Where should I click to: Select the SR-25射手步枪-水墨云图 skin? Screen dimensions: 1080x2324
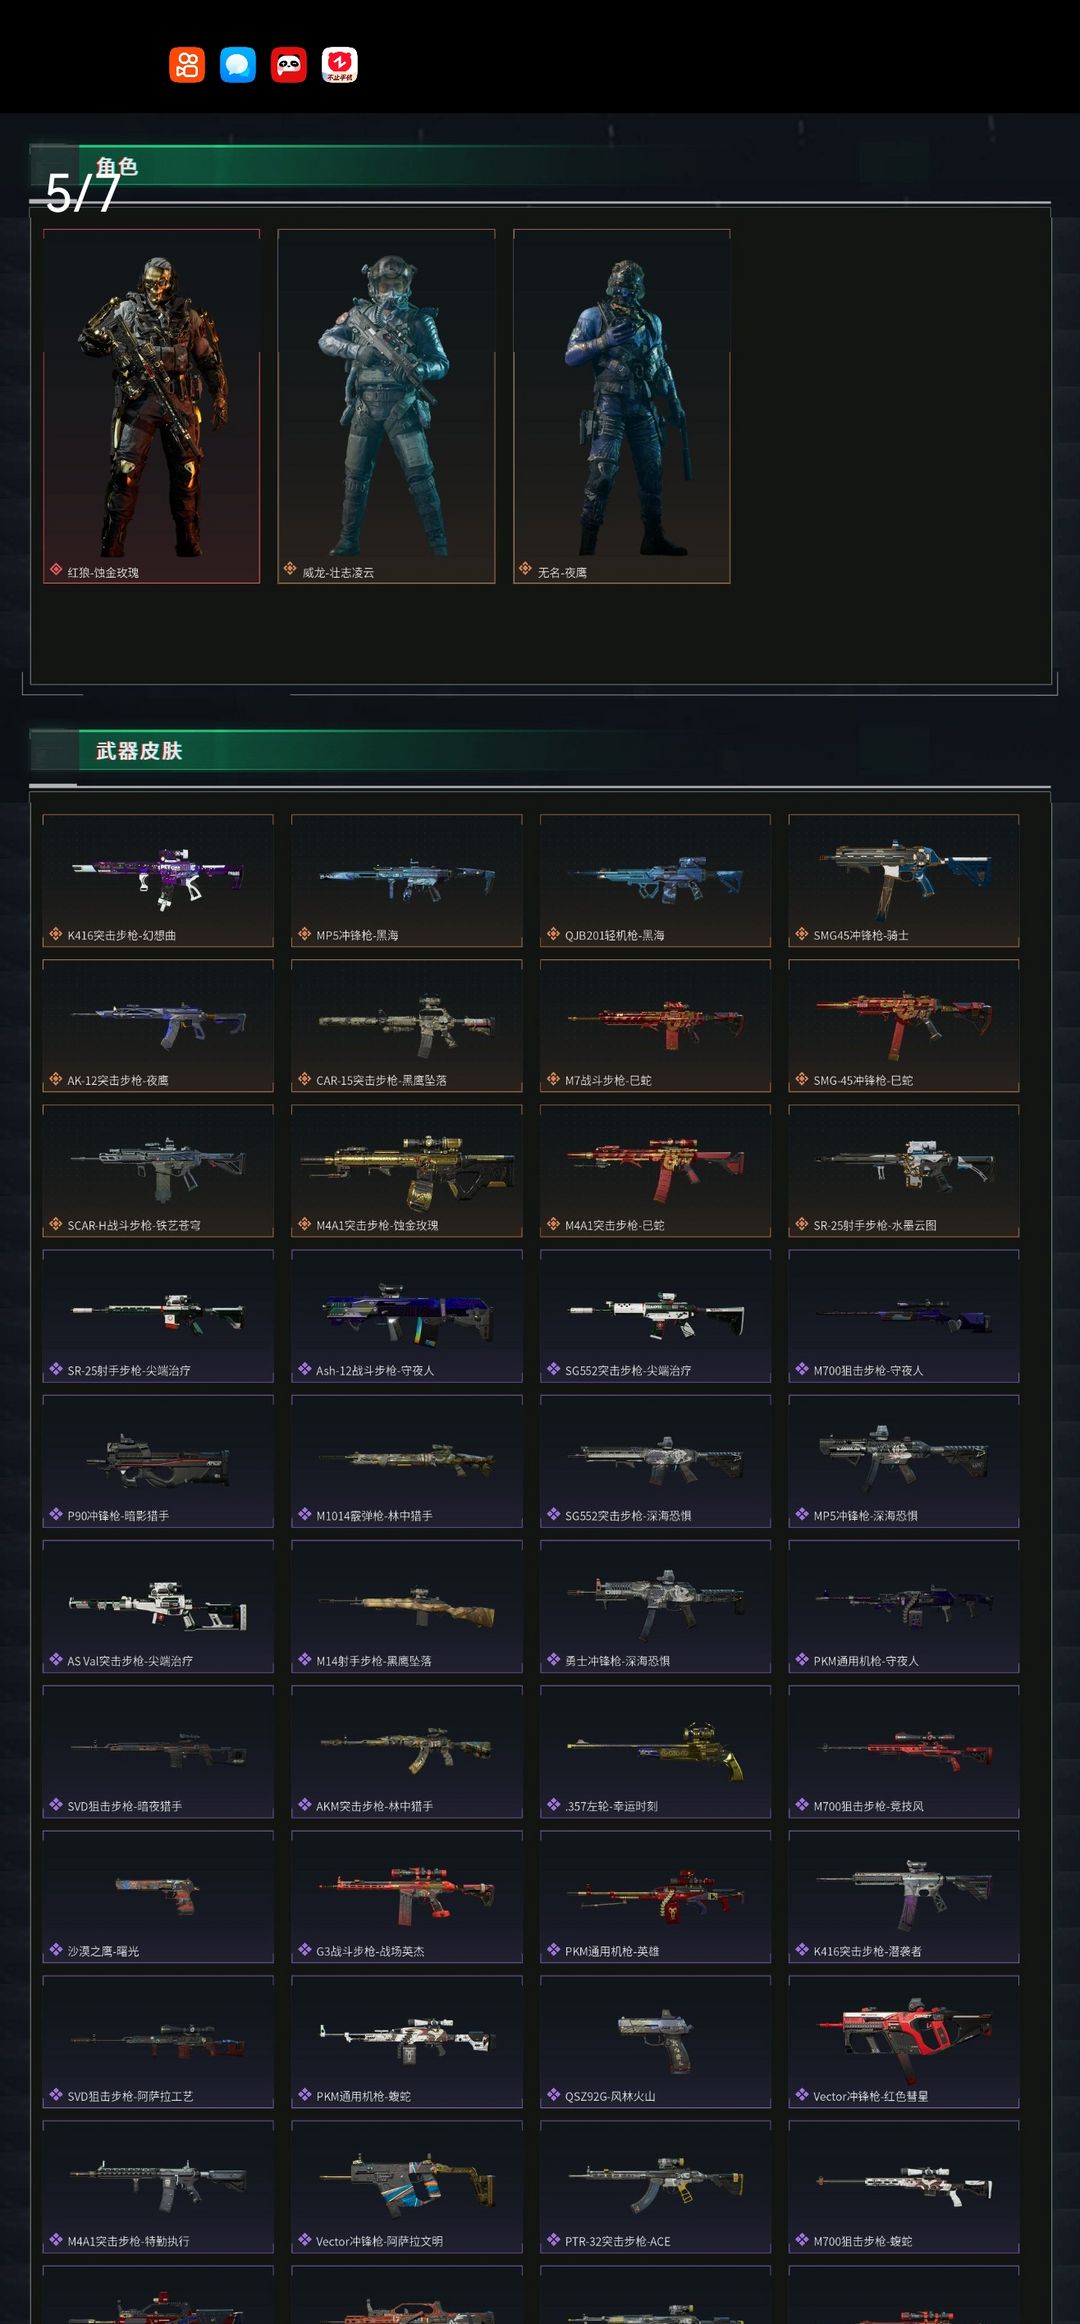point(904,1171)
